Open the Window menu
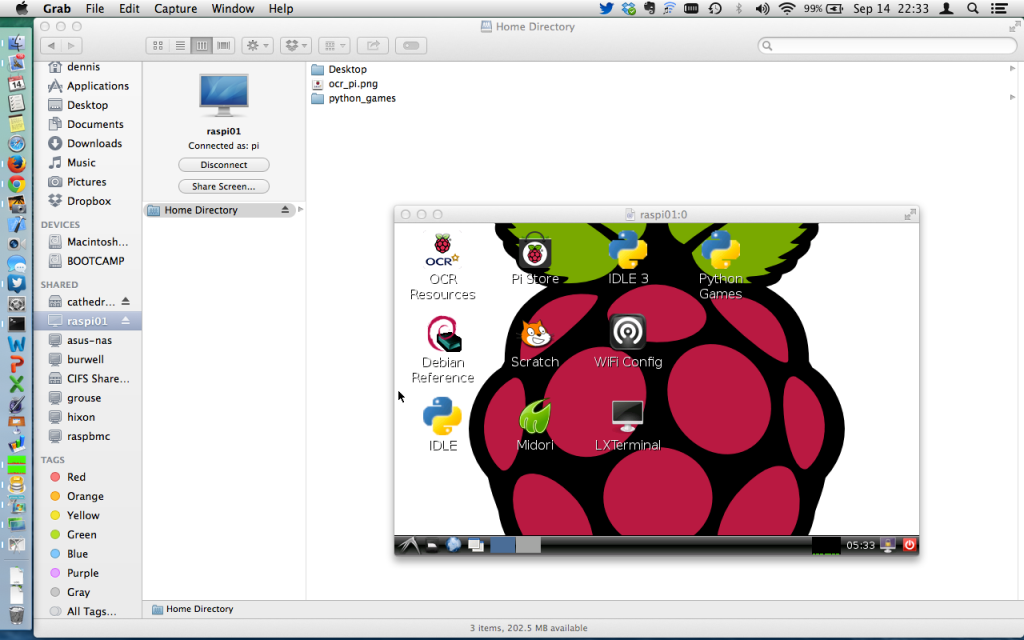This screenshot has height=640, width=1024. coord(232,8)
